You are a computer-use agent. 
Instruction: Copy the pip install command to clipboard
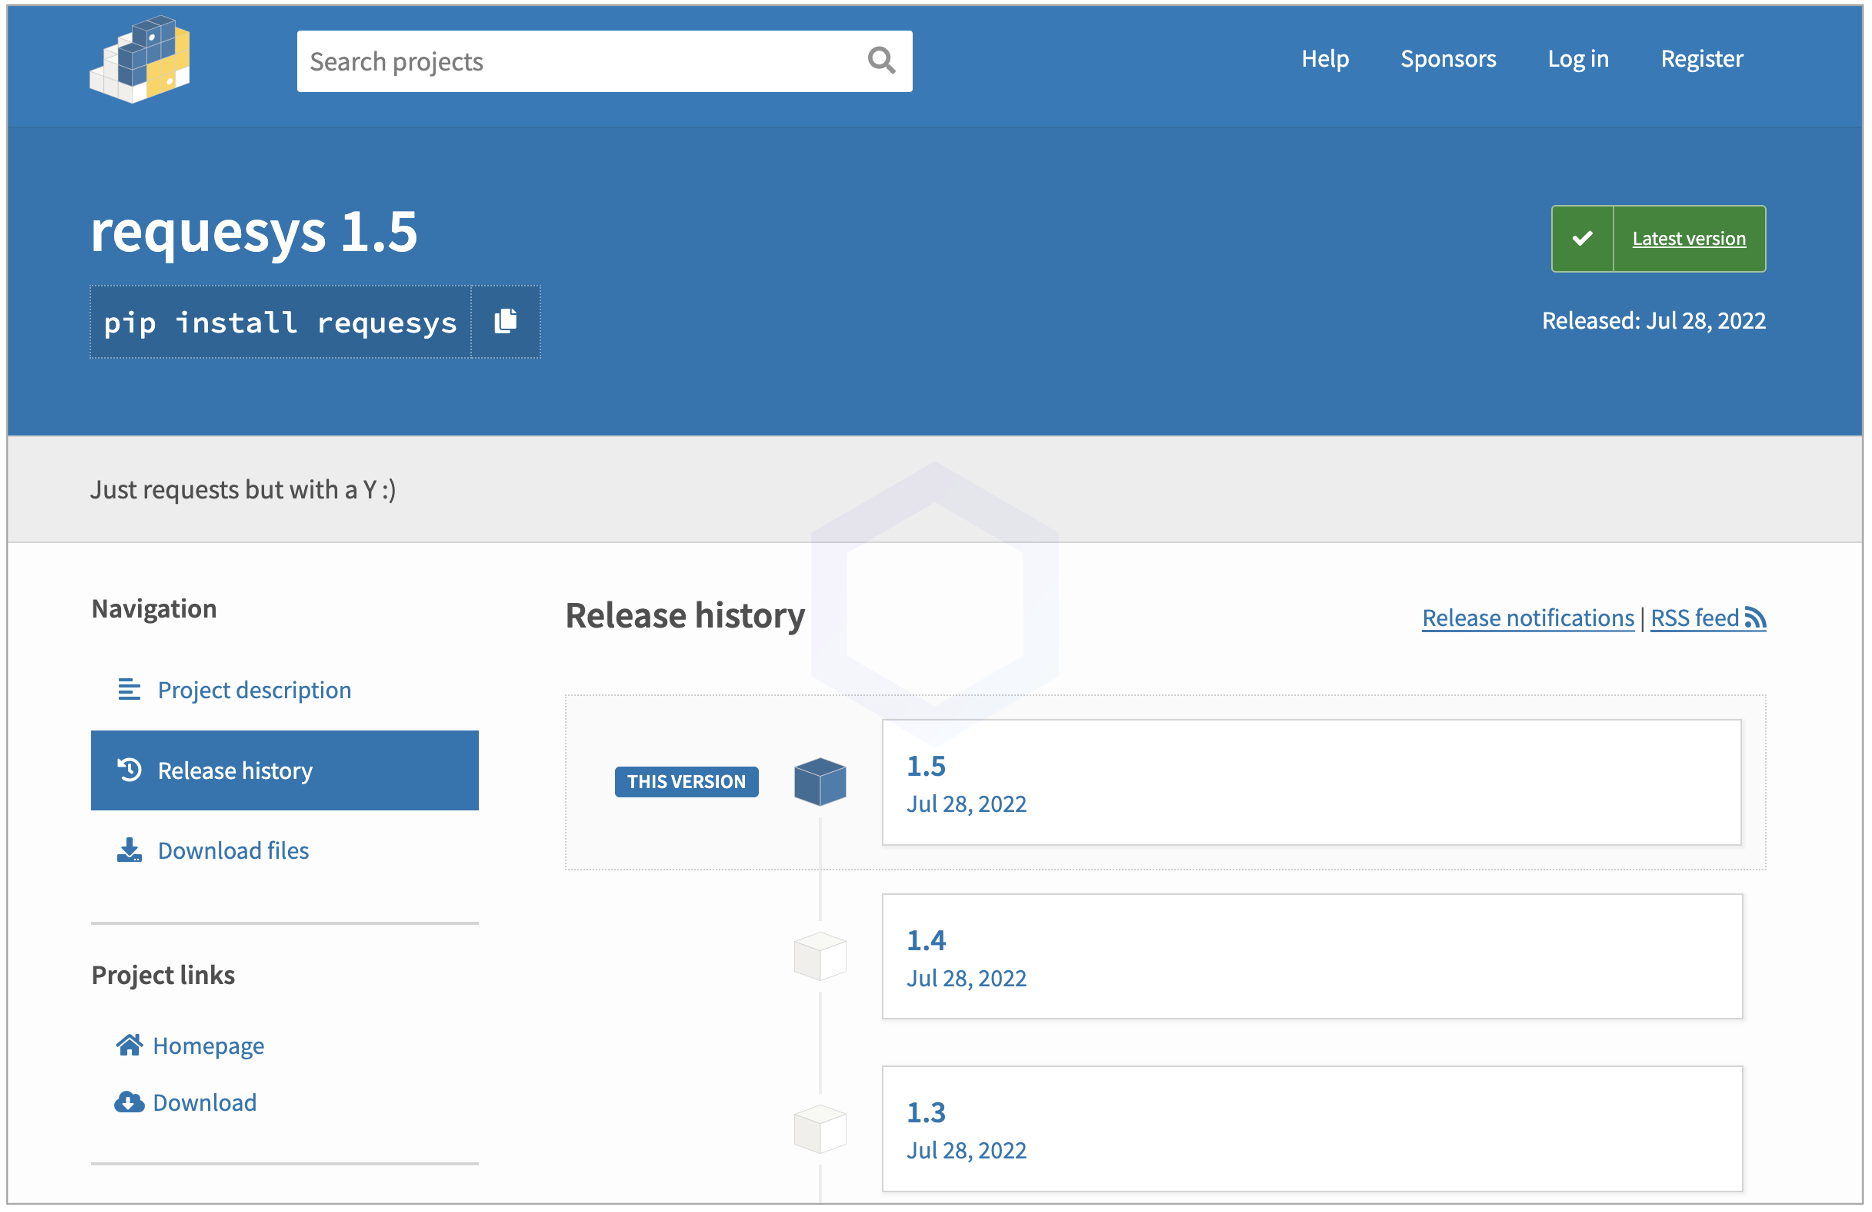tap(506, 321)
